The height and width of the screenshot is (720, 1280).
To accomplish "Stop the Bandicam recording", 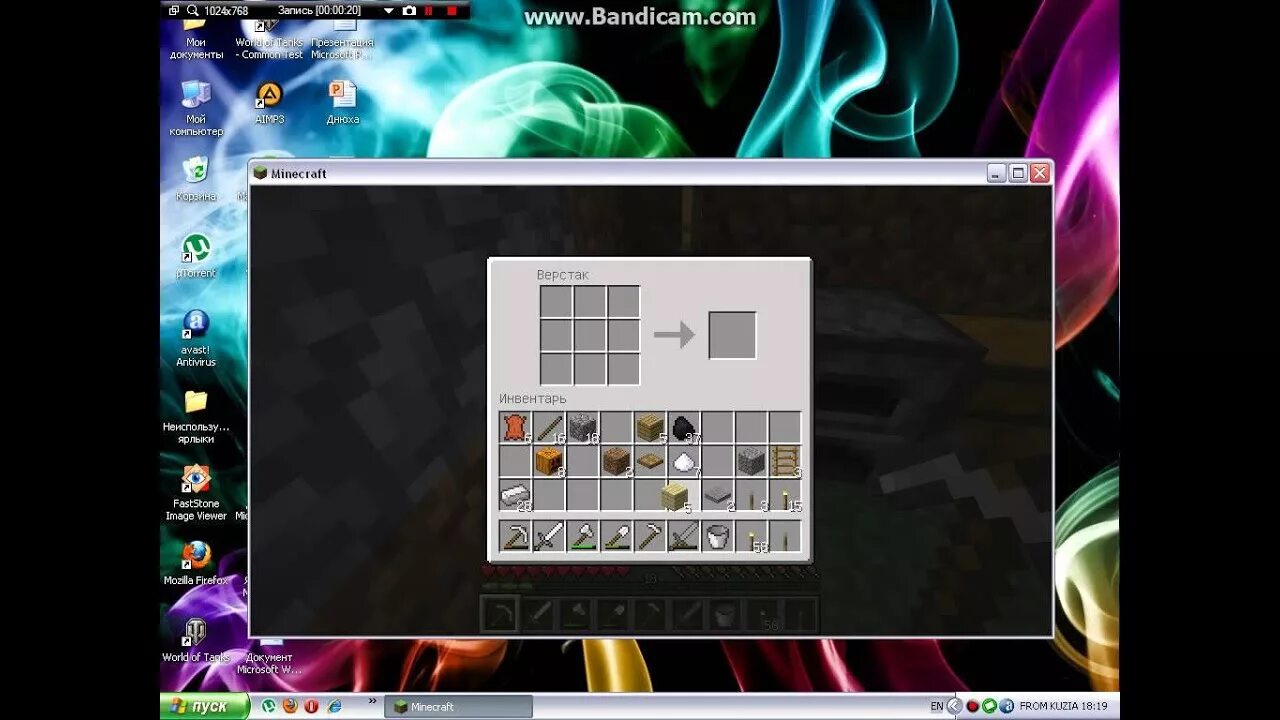I will point(452,10).
